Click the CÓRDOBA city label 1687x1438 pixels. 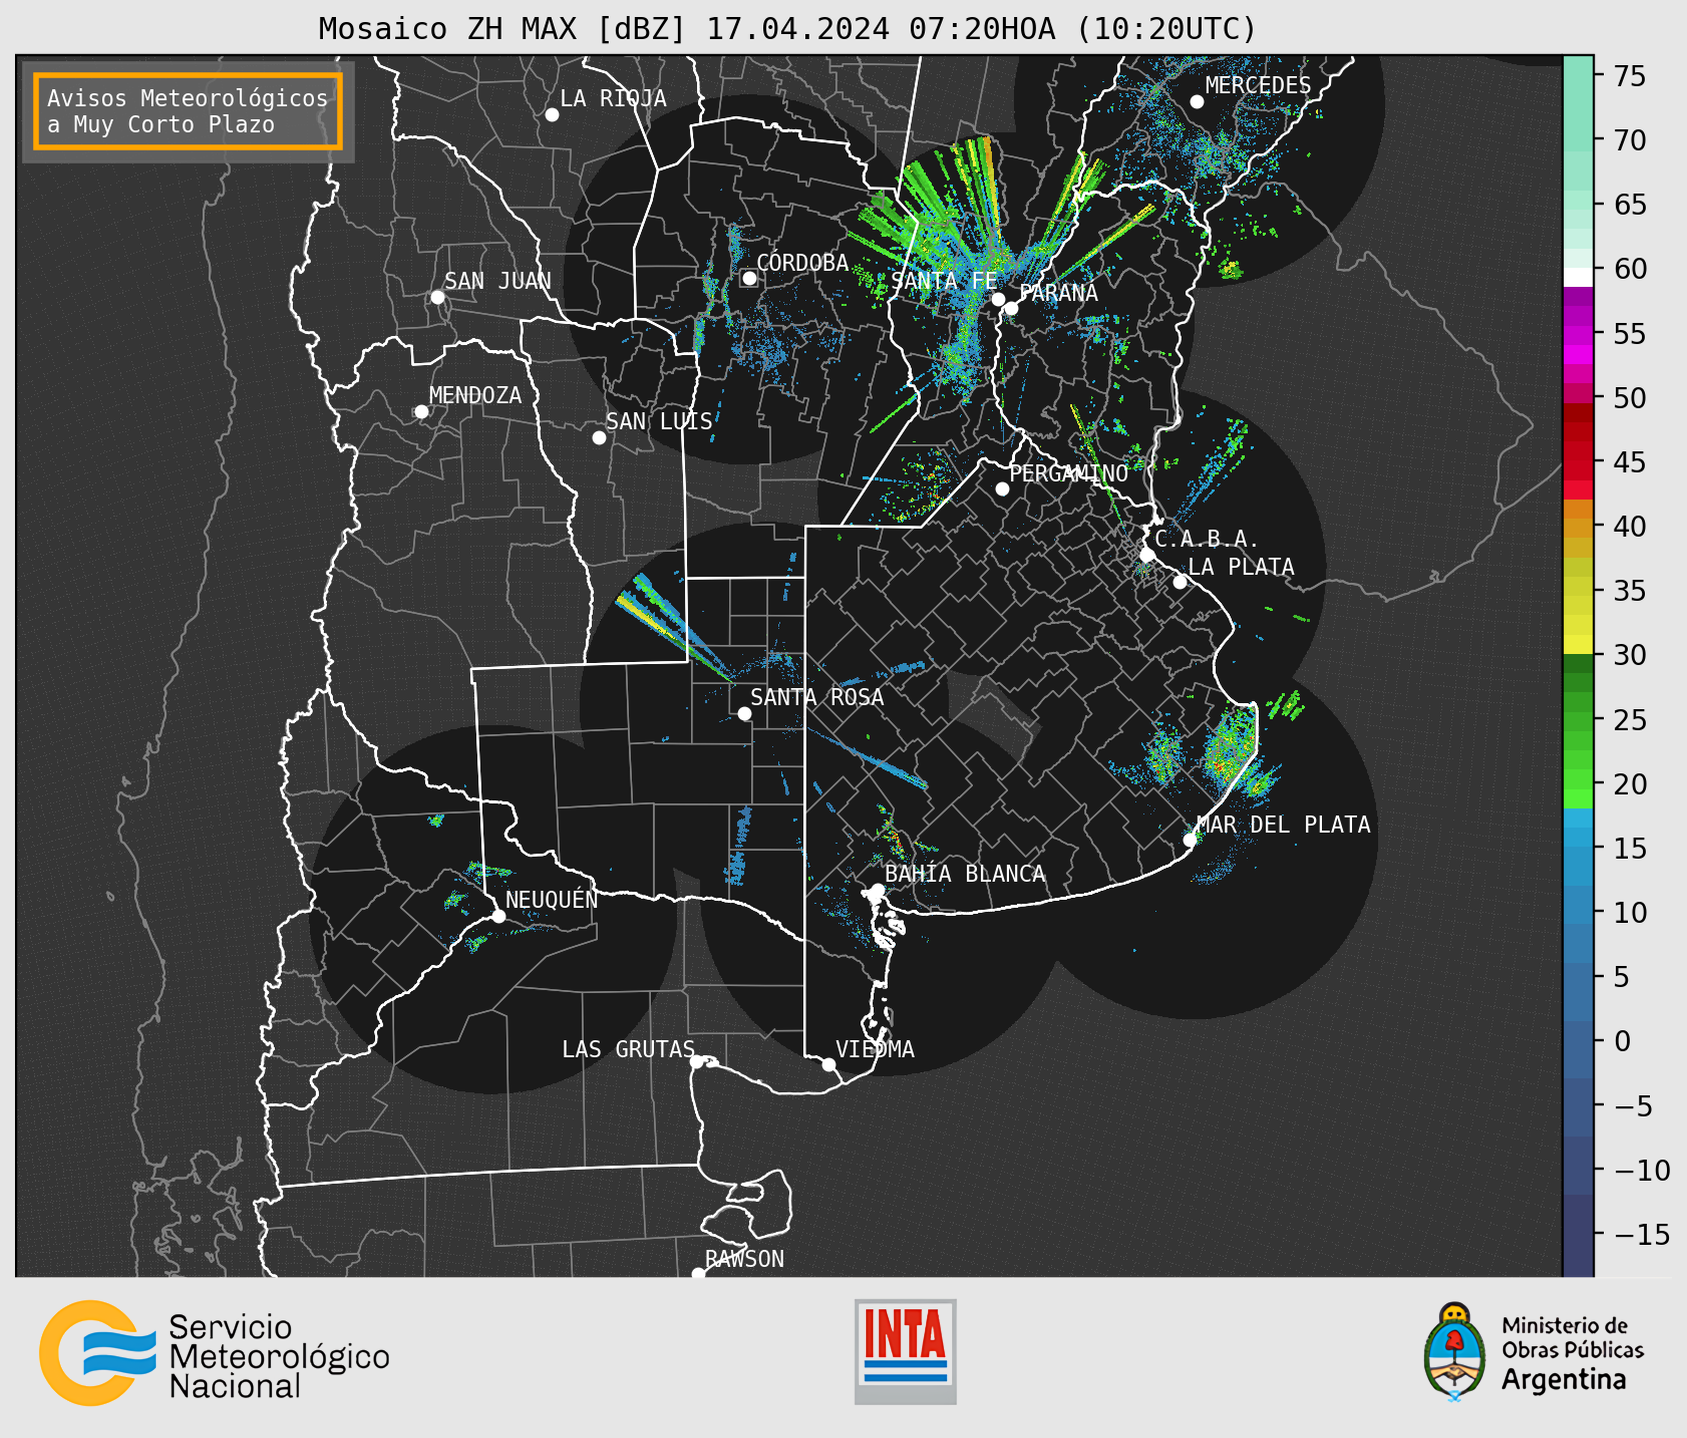pos(802,263)
